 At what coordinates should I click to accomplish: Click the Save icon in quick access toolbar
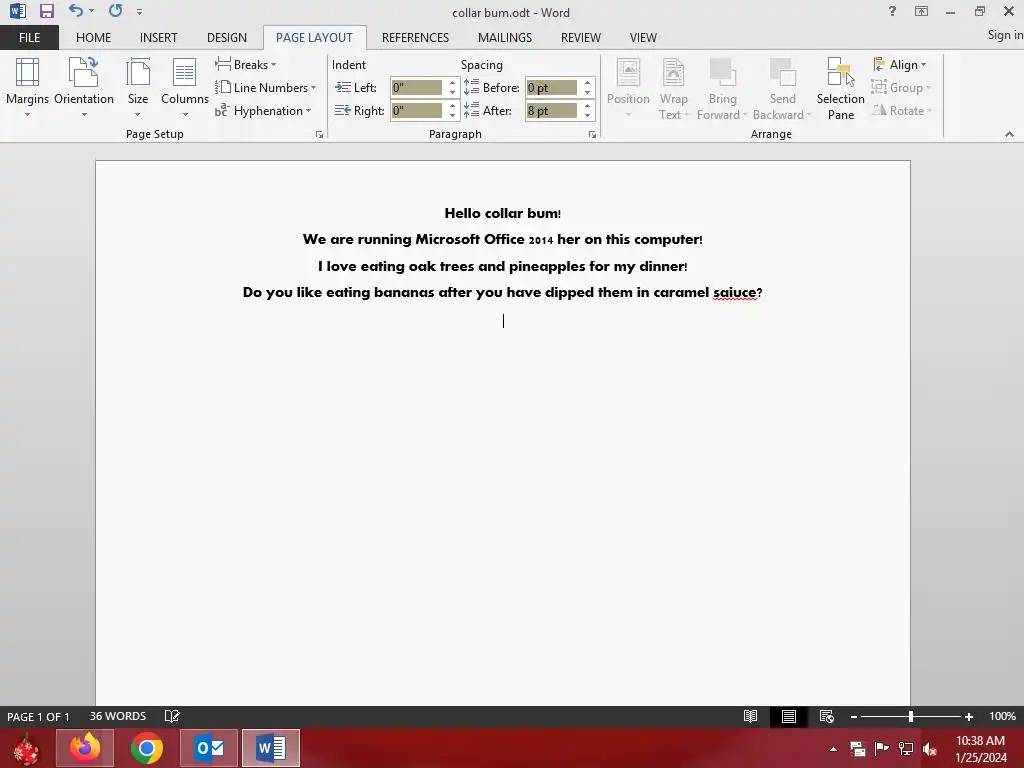tap(46, 11)
